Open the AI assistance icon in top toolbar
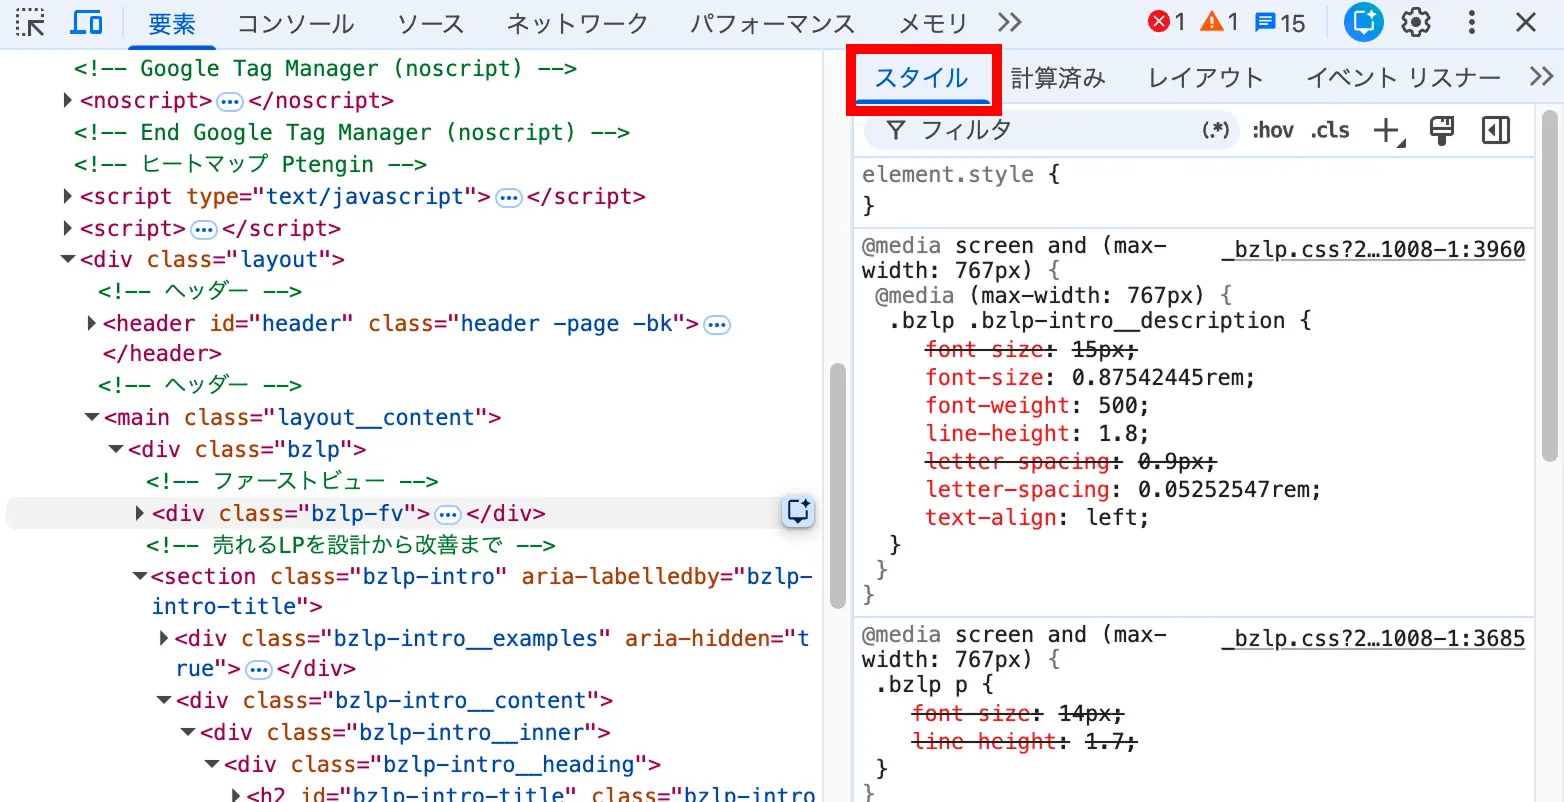This screenshot has width=1564, height=802. point(1363,22)
